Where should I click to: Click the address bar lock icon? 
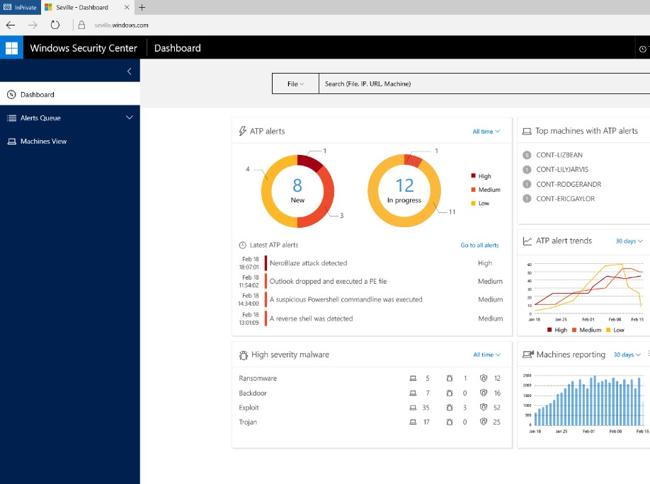pyautogui.click(x=82, y=25)
